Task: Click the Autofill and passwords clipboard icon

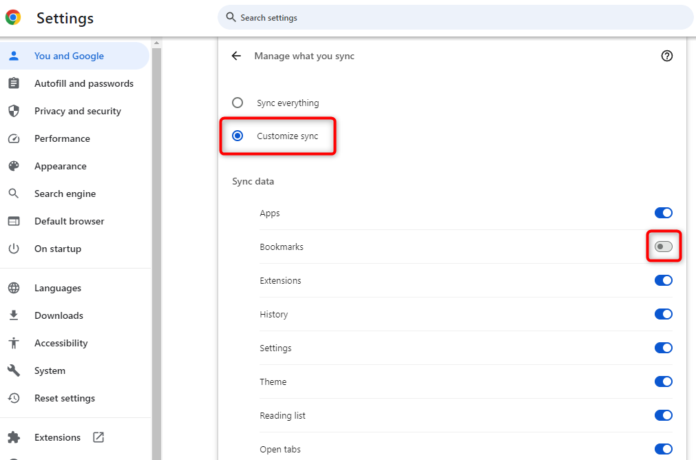Action: pos(14,84)
